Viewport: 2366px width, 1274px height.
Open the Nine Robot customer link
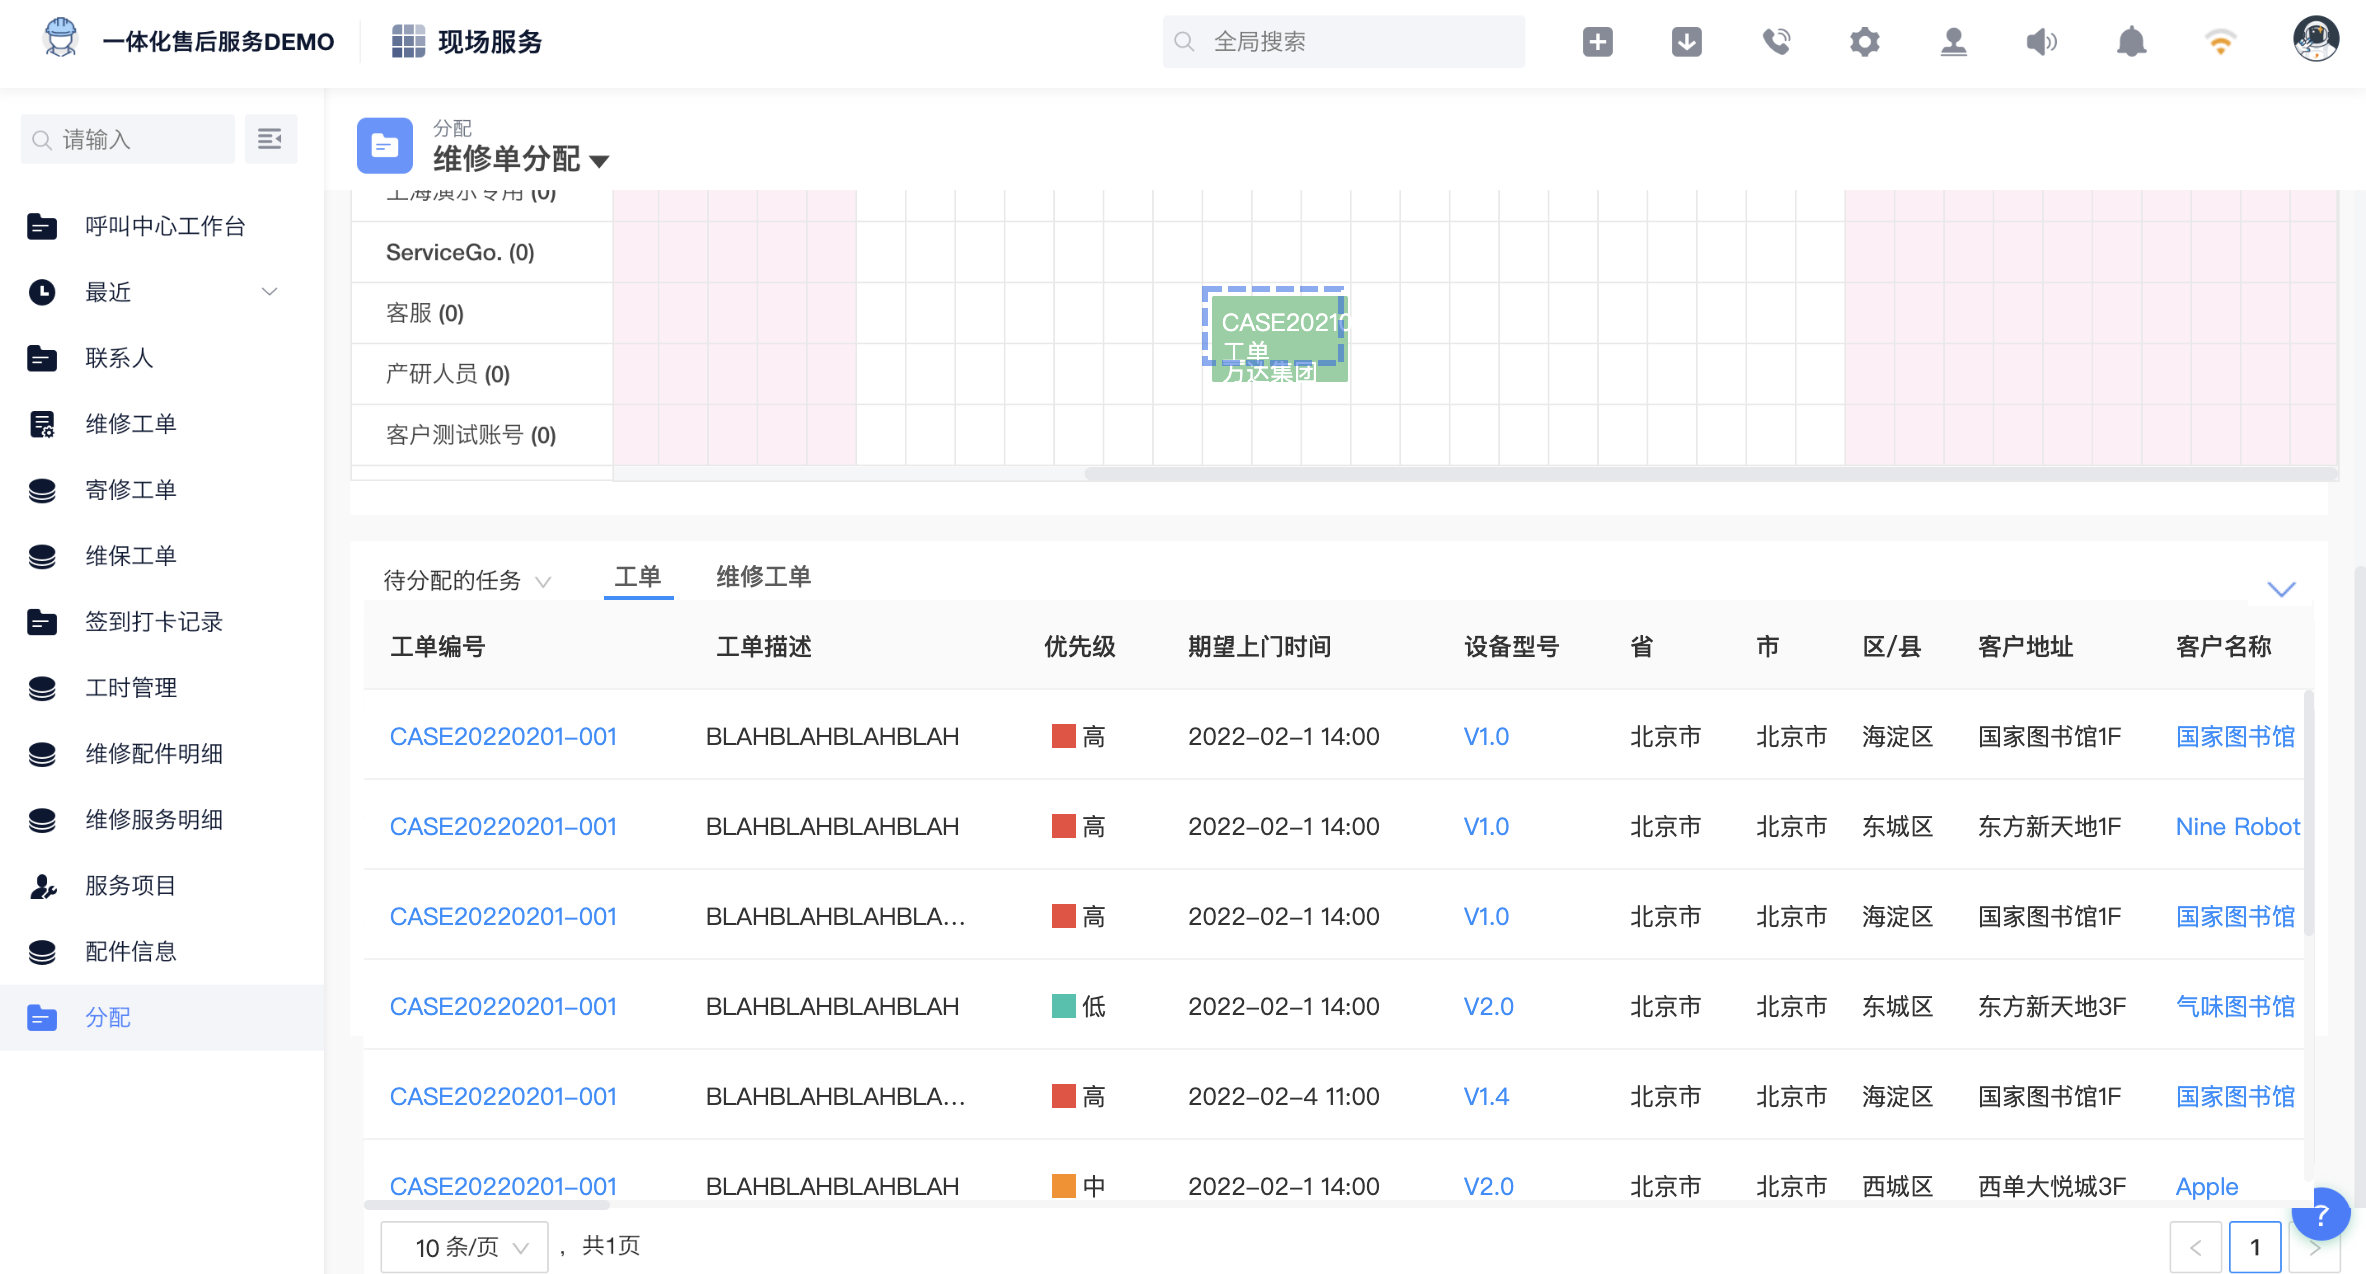pyautogui.click(x=2237, y=827)
